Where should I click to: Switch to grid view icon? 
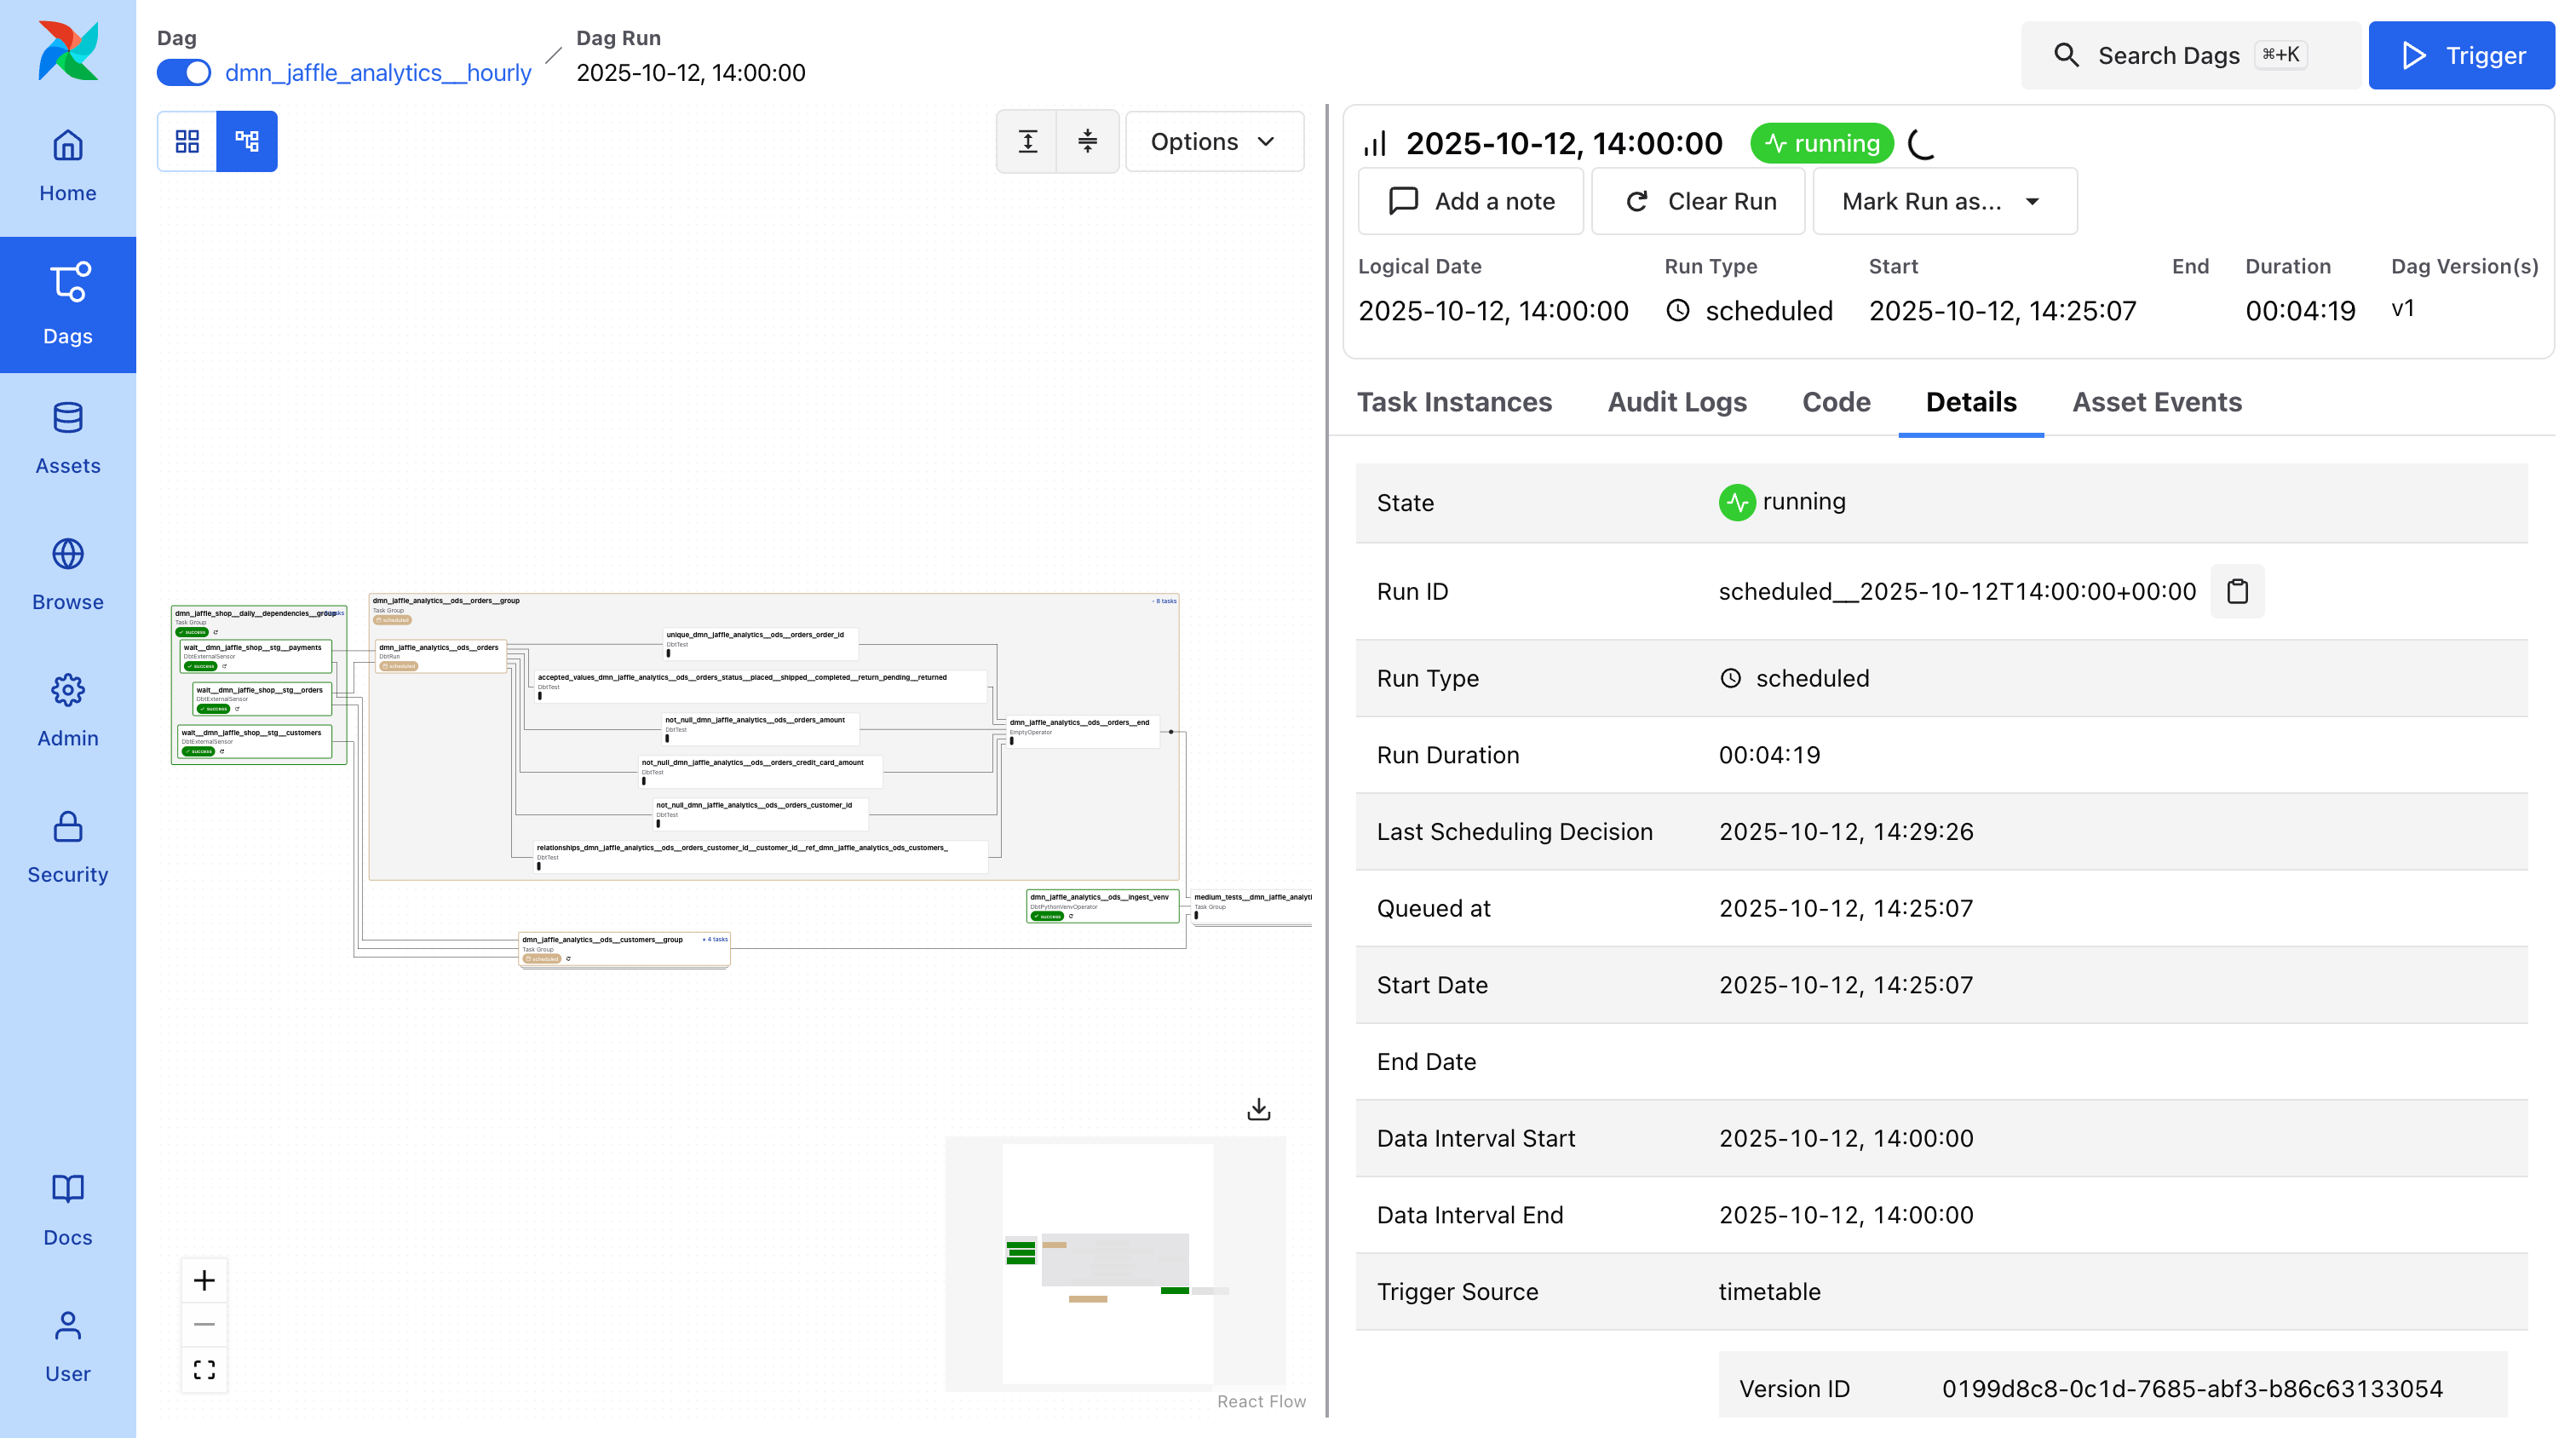(x=187, y=141)
